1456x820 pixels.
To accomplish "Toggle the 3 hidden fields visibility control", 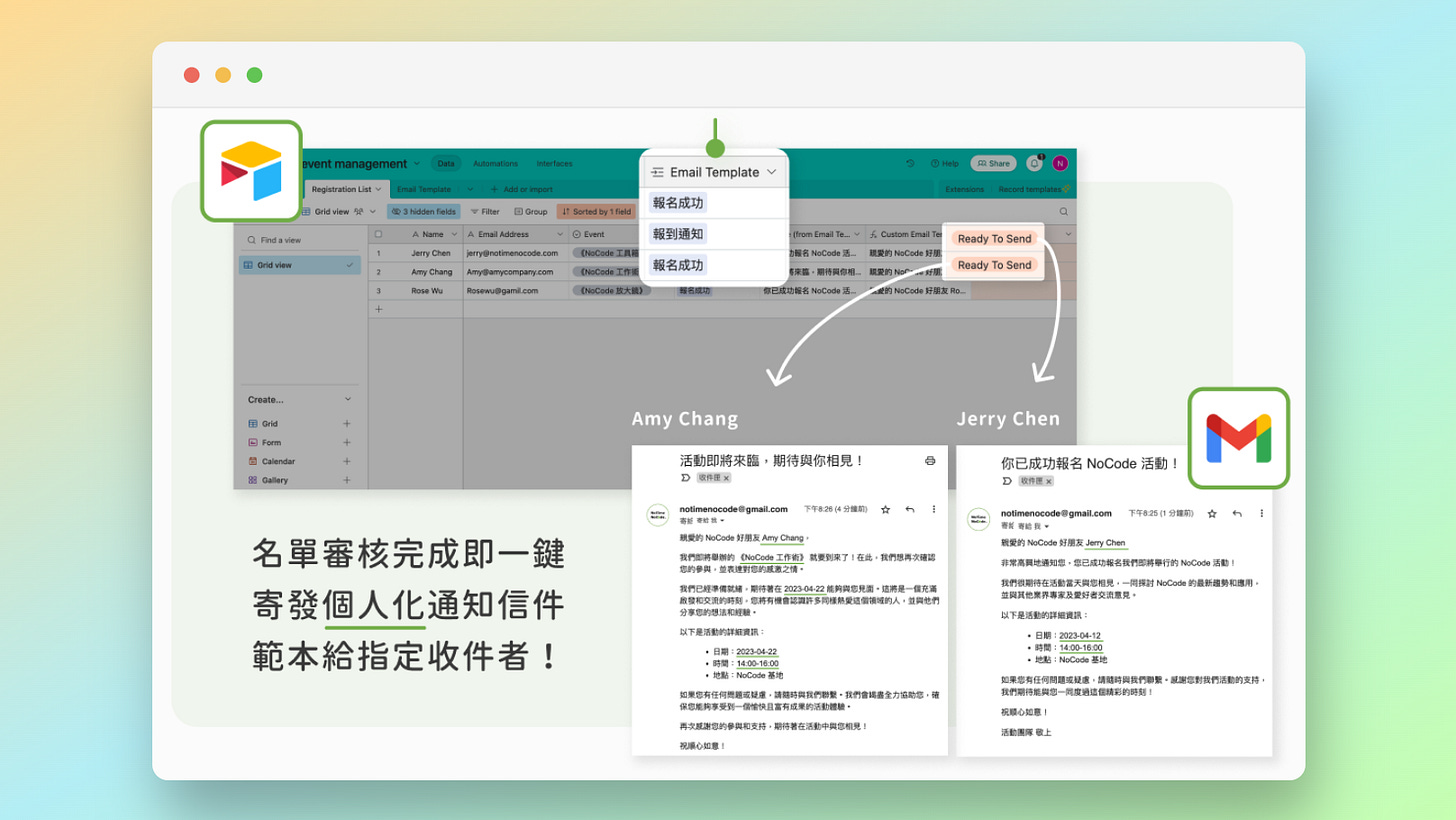I will (424, 211).
